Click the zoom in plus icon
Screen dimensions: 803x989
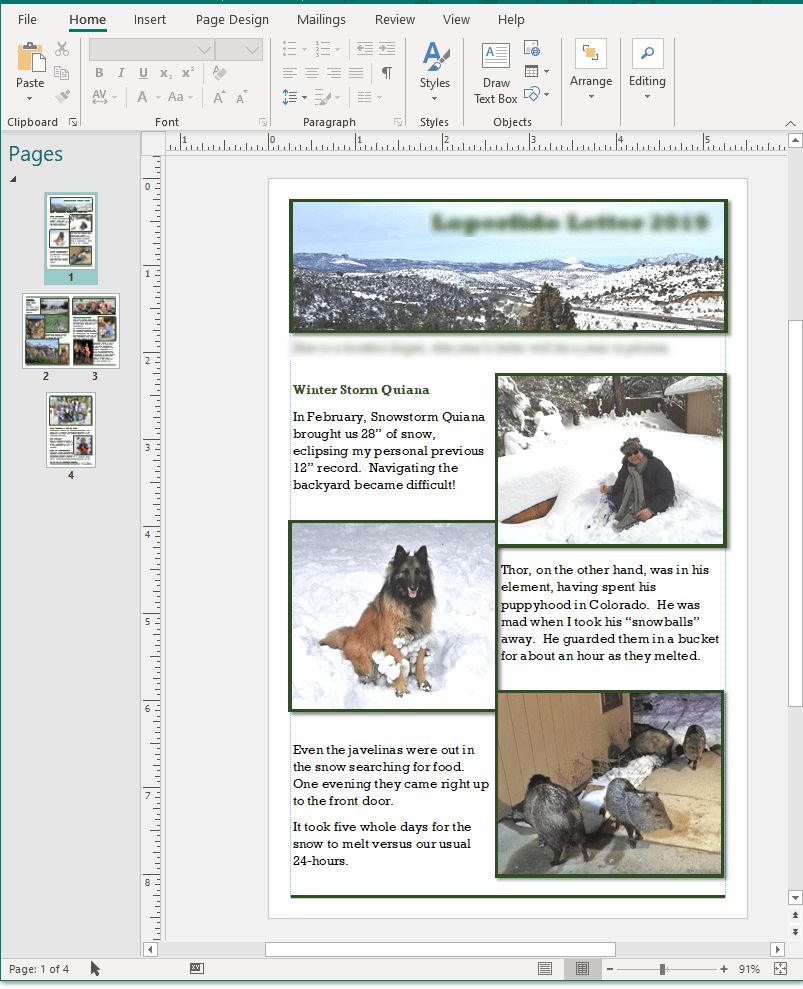(724, 969)
